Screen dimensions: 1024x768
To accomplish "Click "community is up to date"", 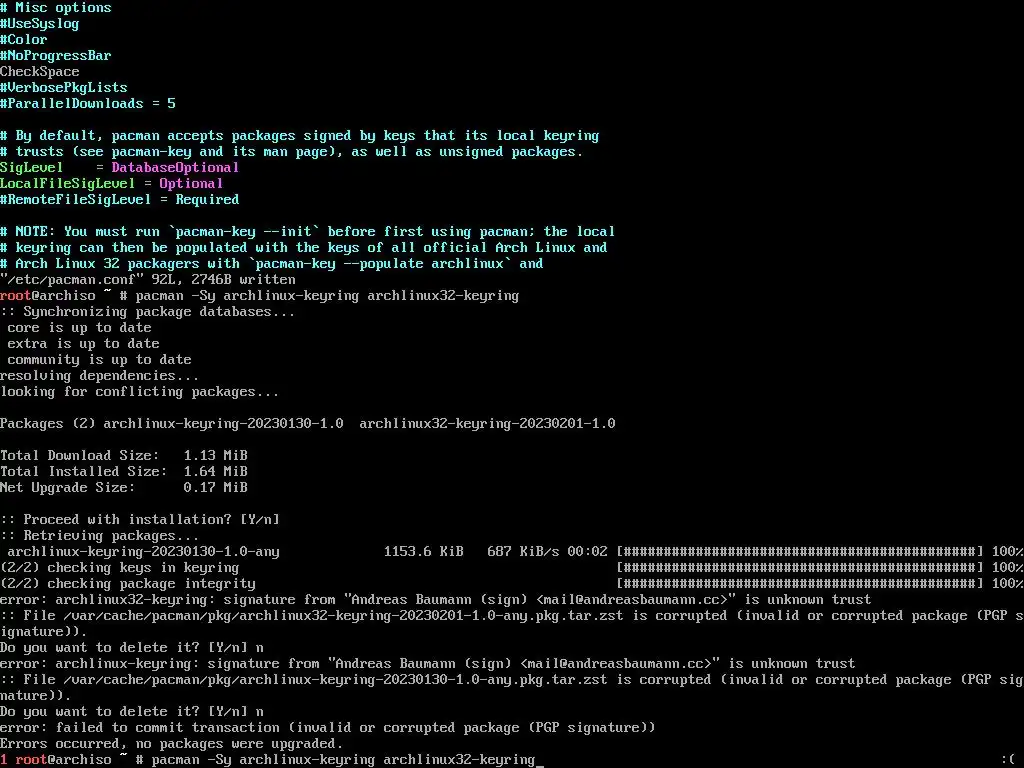I will (x=99, y=360).
